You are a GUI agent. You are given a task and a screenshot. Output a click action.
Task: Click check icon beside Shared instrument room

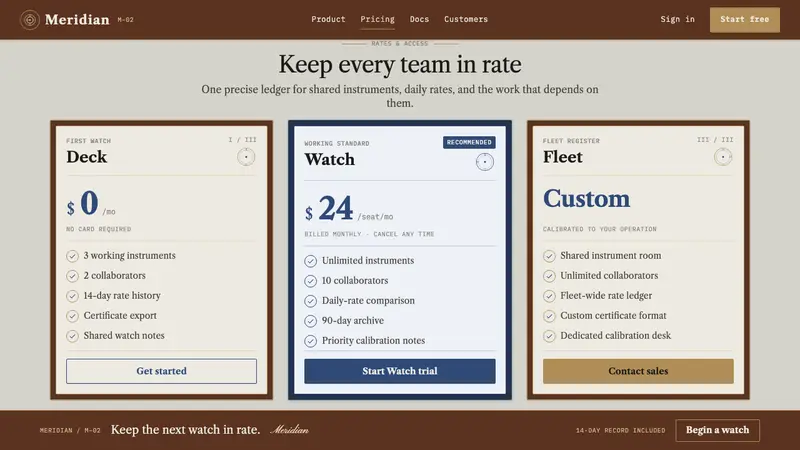click(549, 256)
